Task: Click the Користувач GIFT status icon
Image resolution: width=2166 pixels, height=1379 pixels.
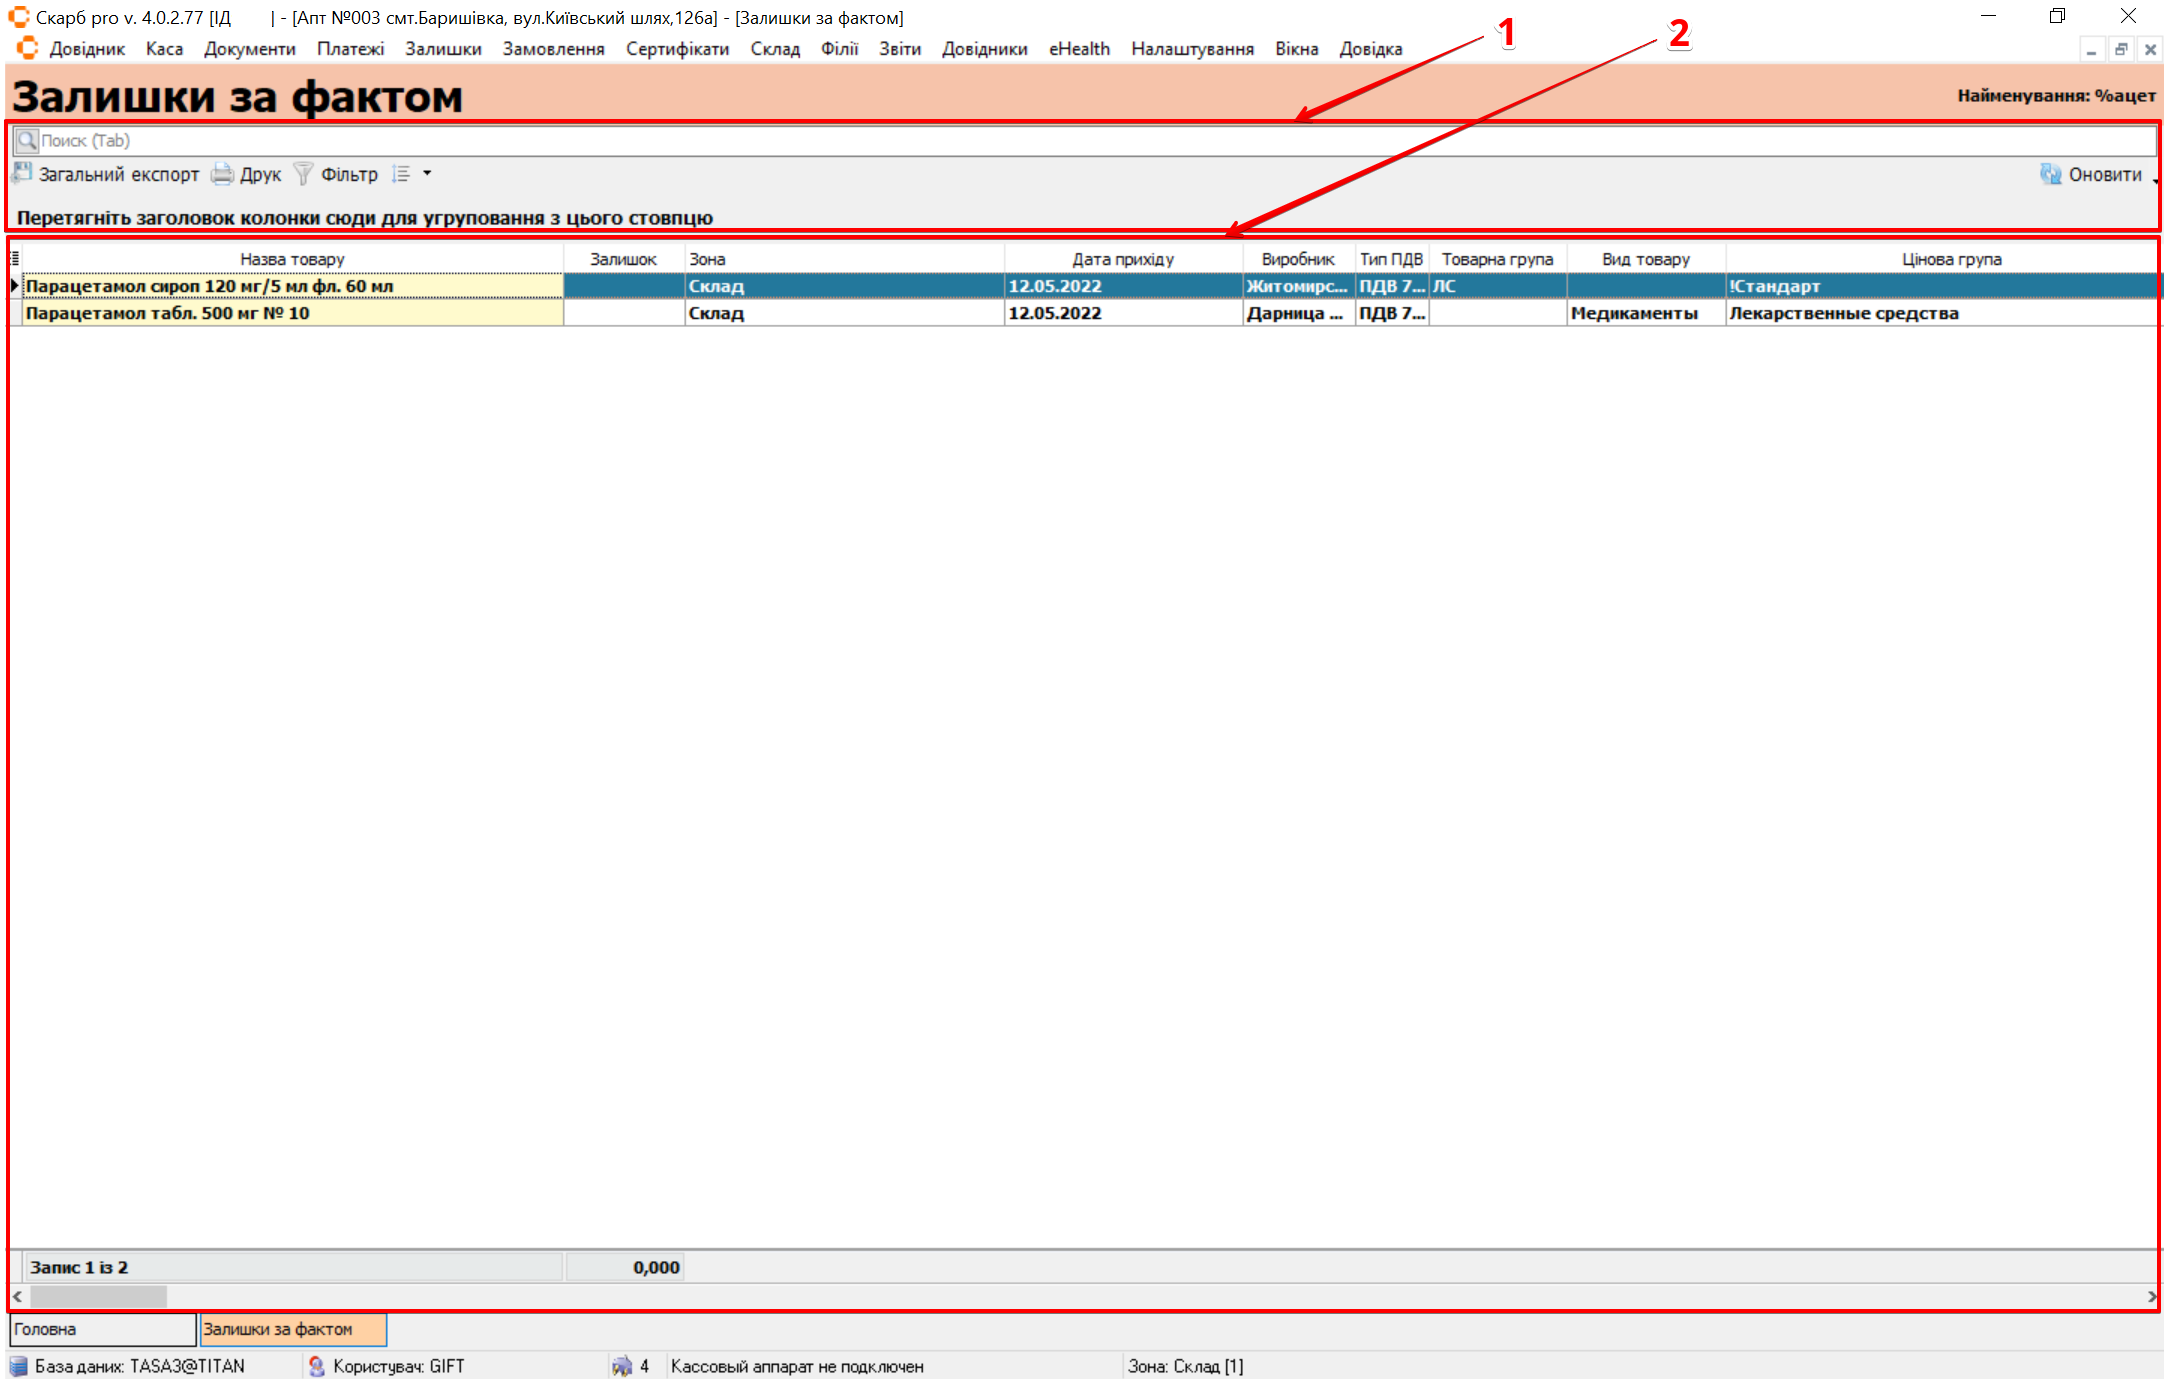Action: pos(317,1366)
